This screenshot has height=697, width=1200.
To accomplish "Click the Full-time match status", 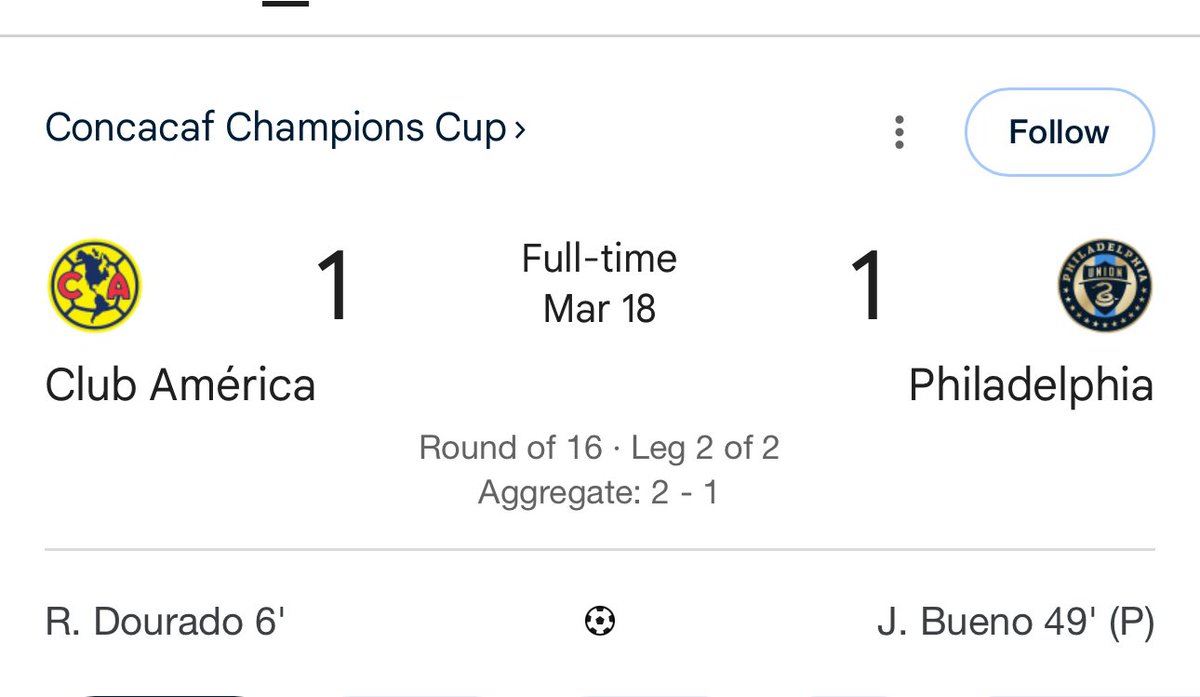I will point(599,259).
